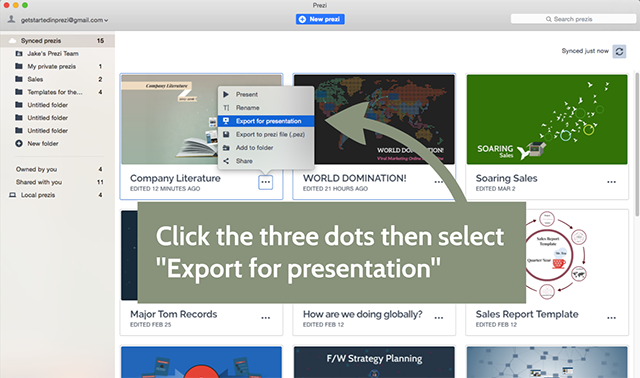Image resolution: width=640 pixels, height=378 pixels.
Task: Open three-dots menu for Company Literature
Action: (x=265, y=182)
